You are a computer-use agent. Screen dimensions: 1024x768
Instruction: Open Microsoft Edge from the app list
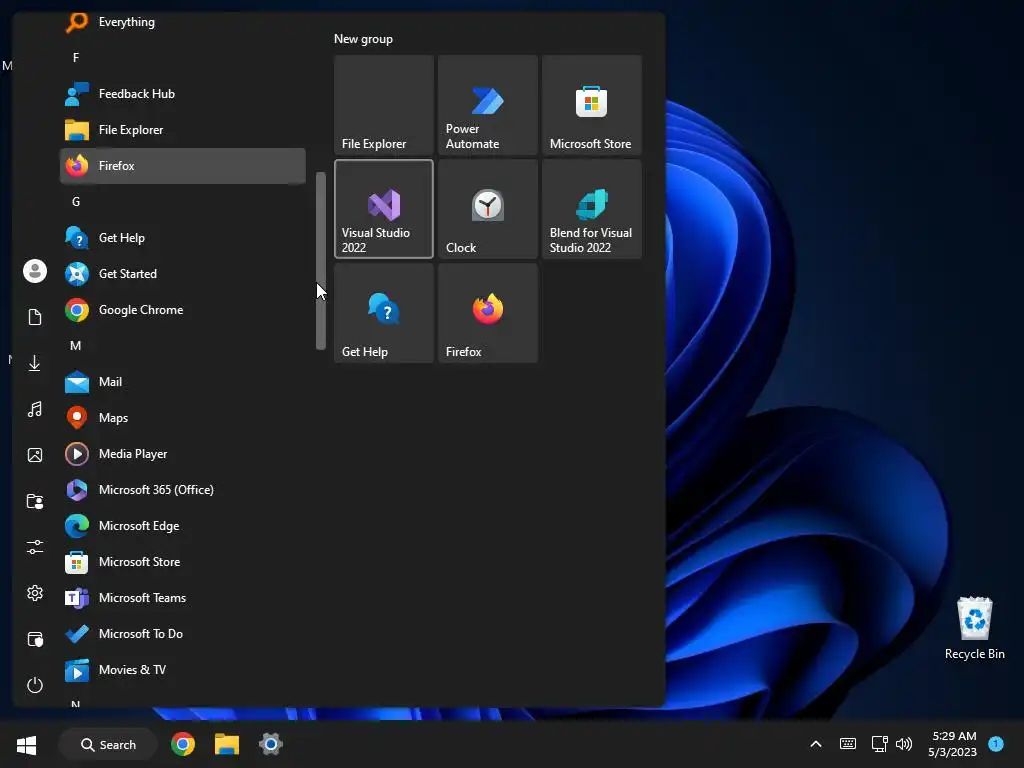point(183,525)
